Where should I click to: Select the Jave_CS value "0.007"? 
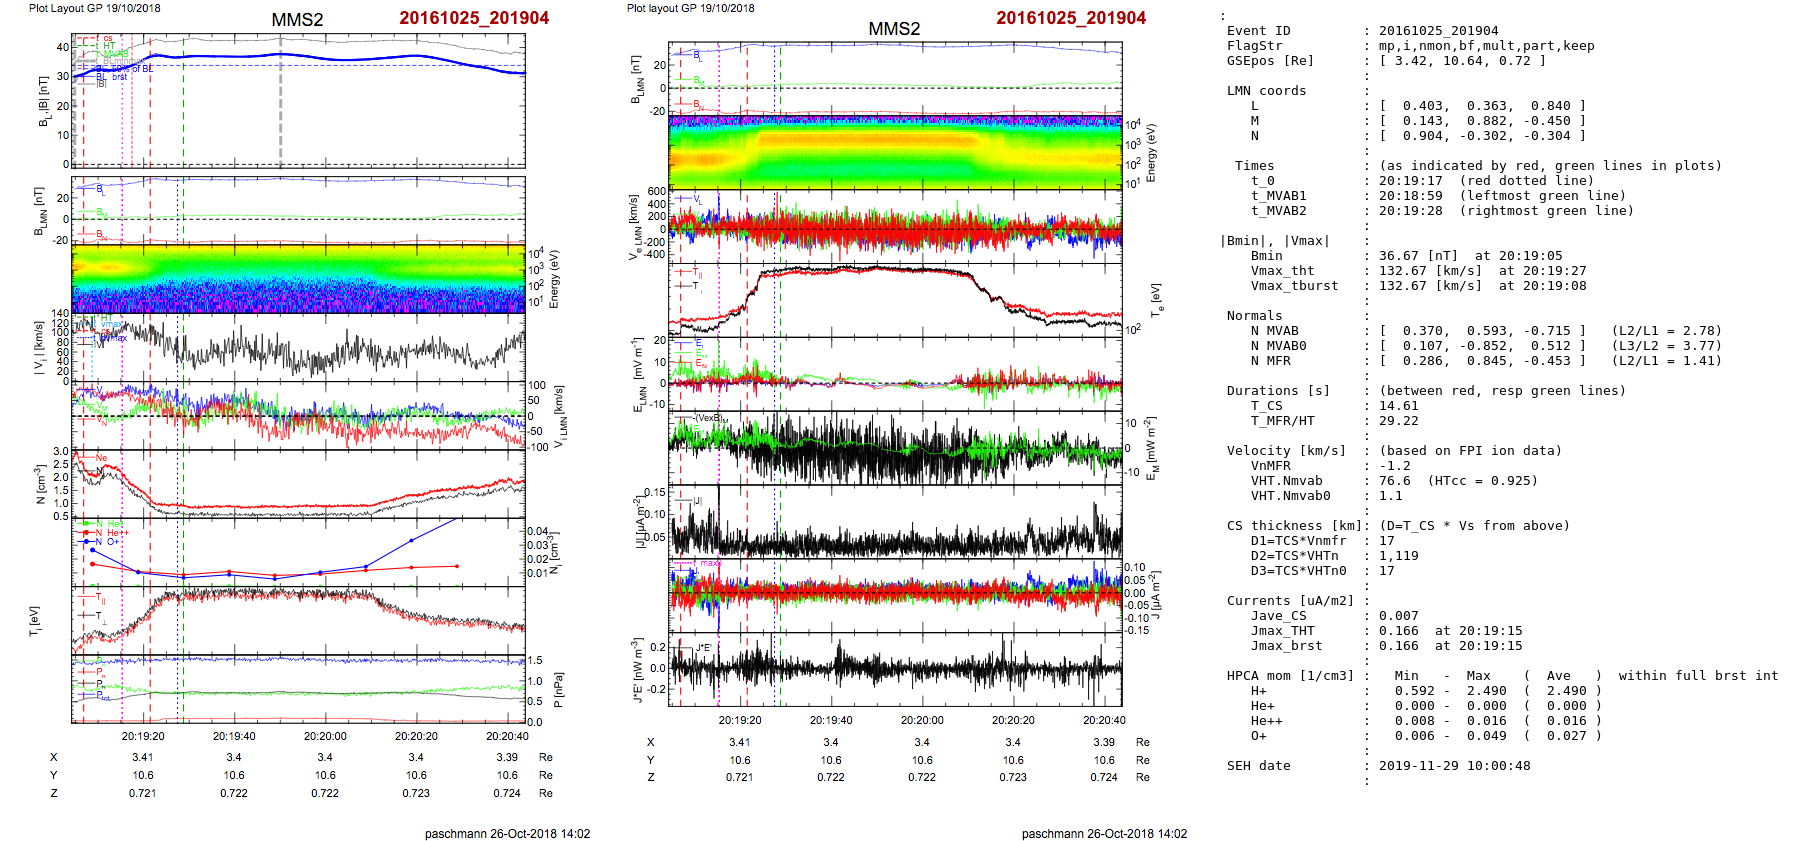pyautogui.click(x=1399, y=616)
